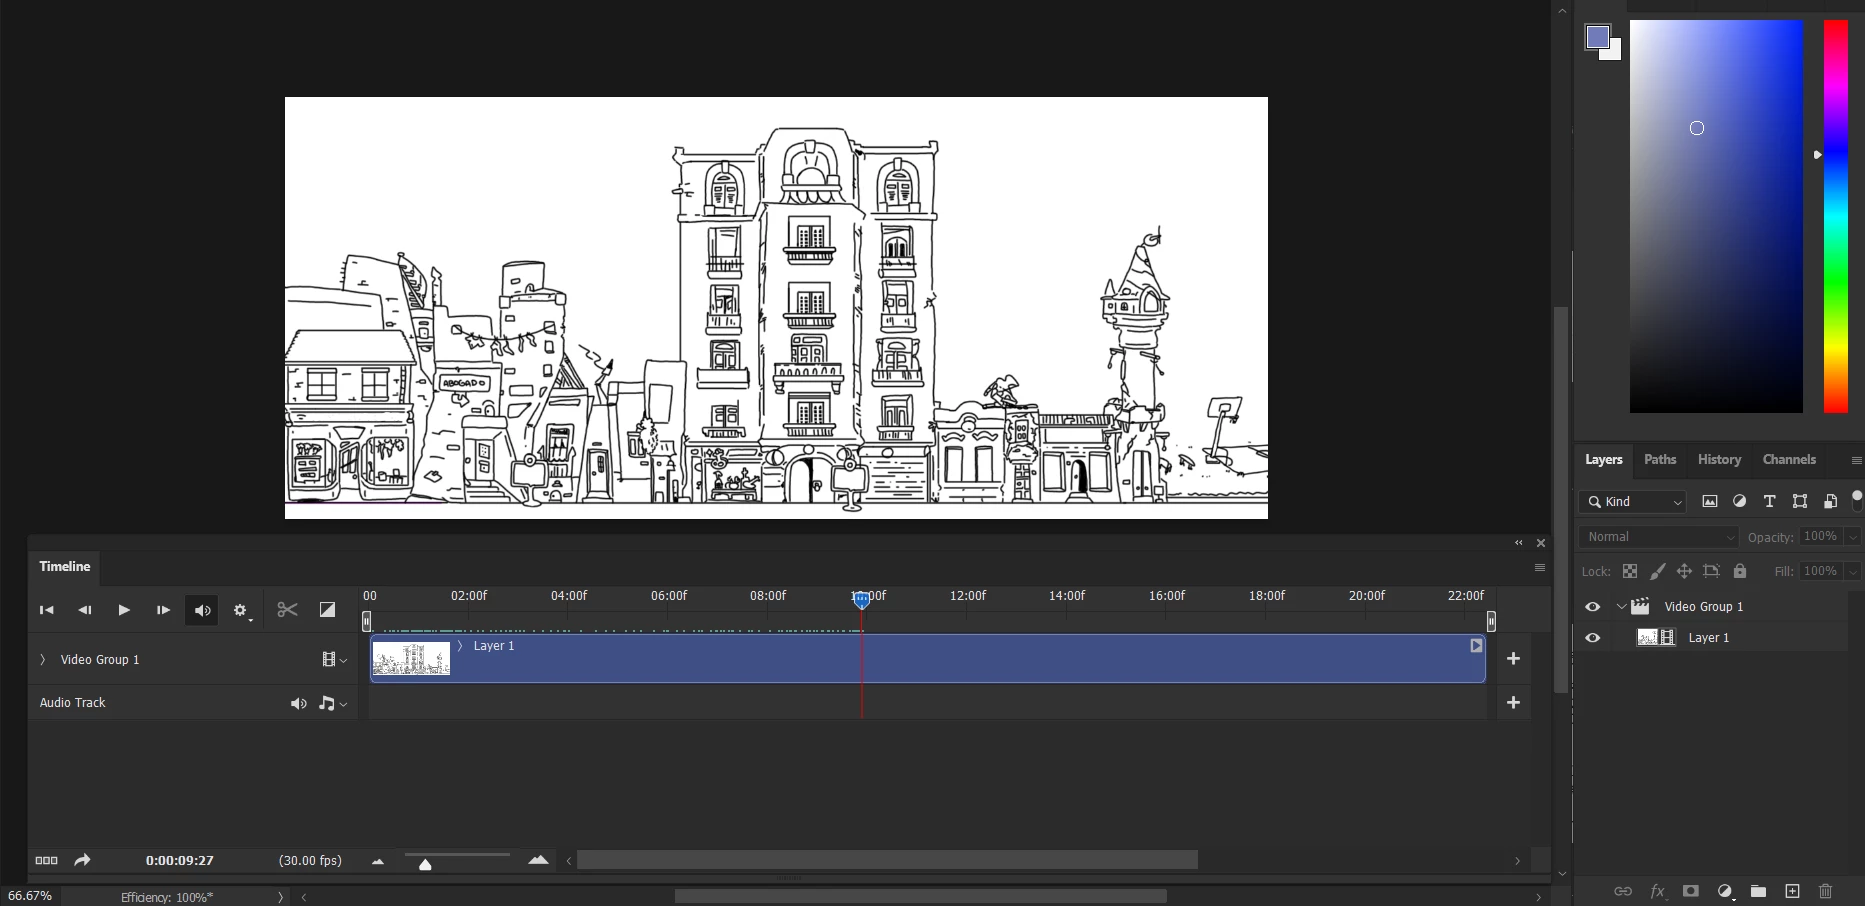
Task: Switch to Channels tab
Action: coord(1789,460)
